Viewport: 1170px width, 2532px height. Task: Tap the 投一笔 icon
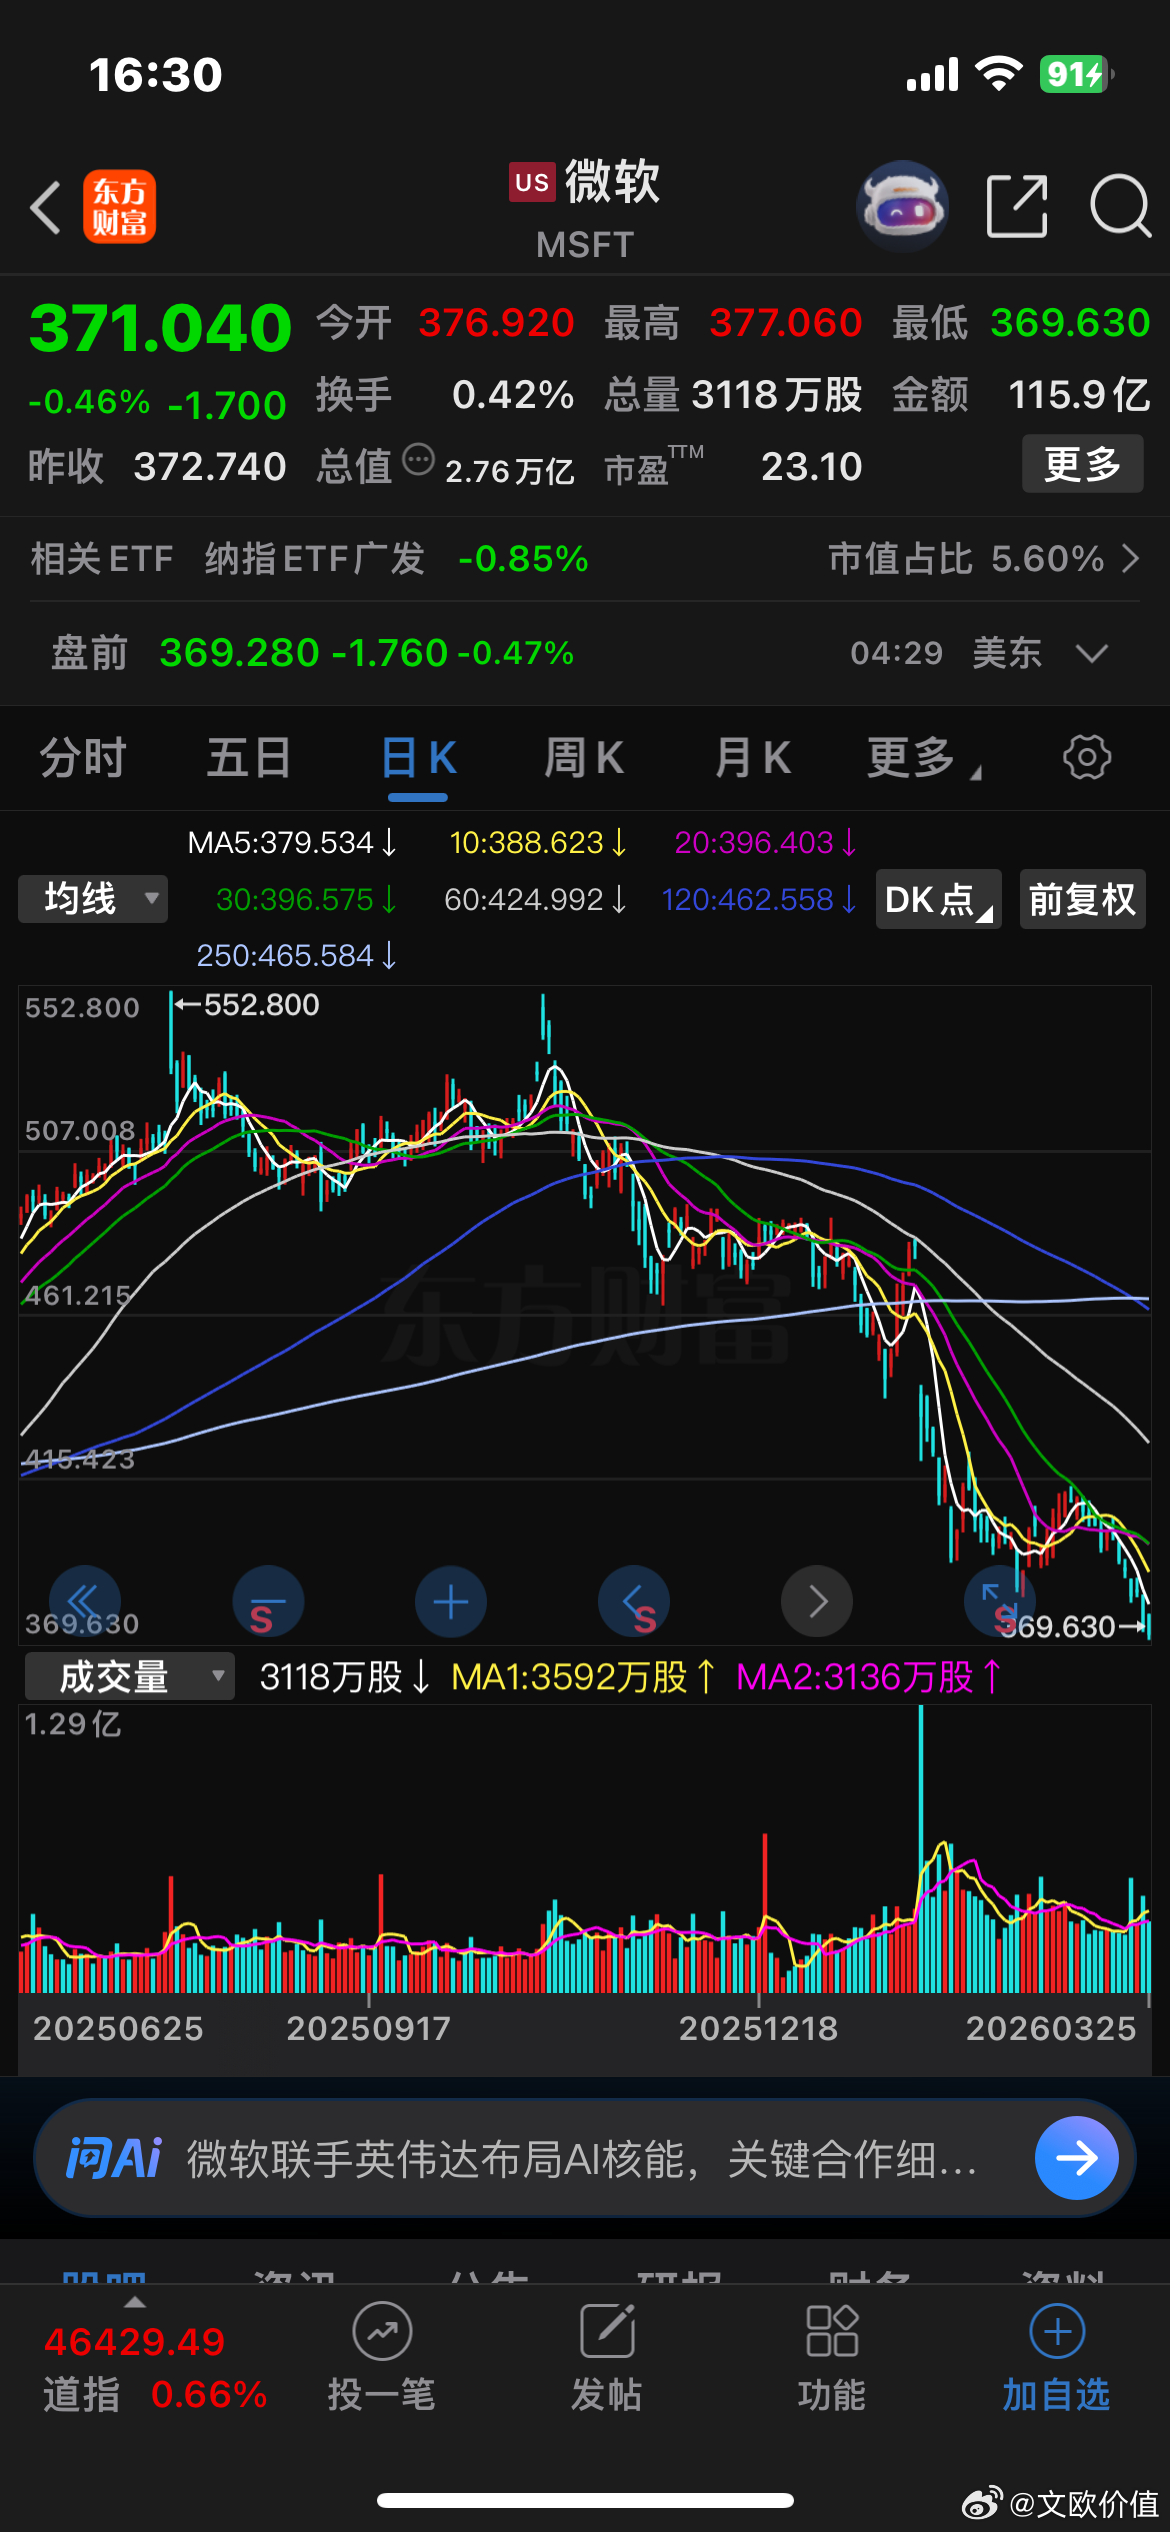[x=382, y=2330]
